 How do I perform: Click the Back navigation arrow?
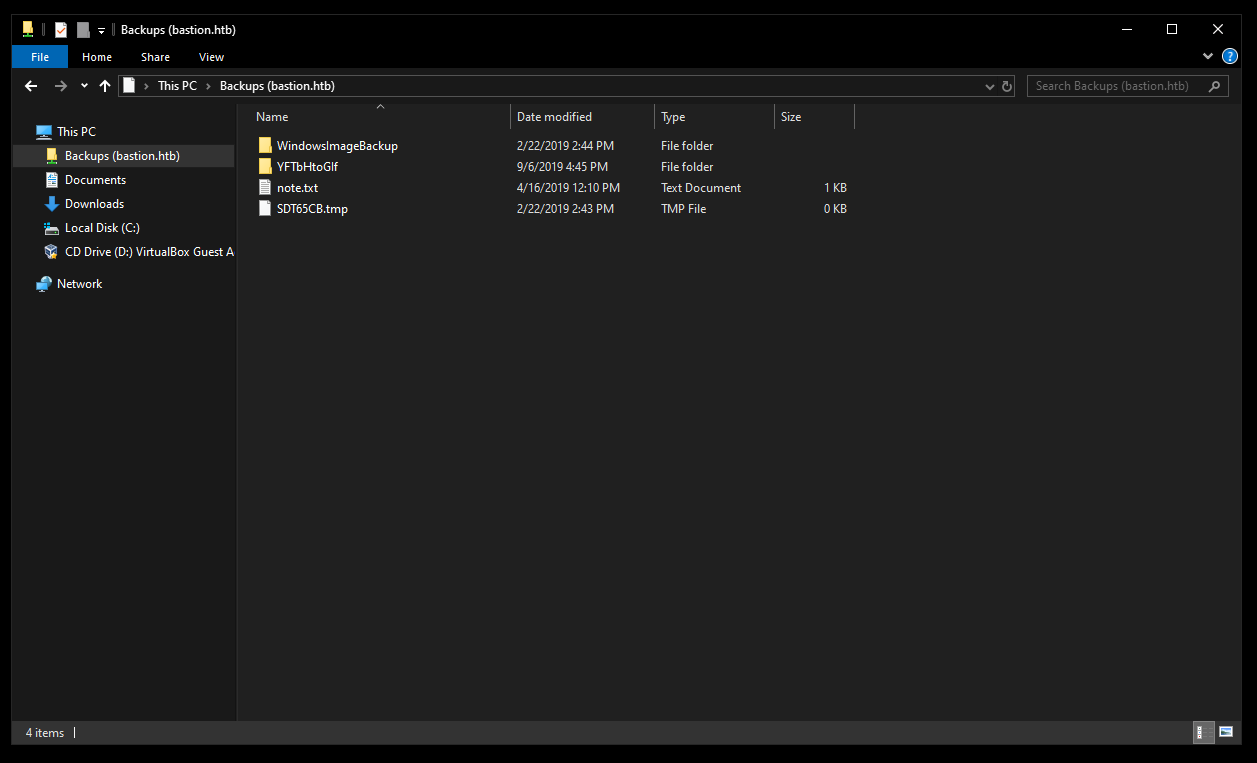pyautogui.click(x=31, y=86)
